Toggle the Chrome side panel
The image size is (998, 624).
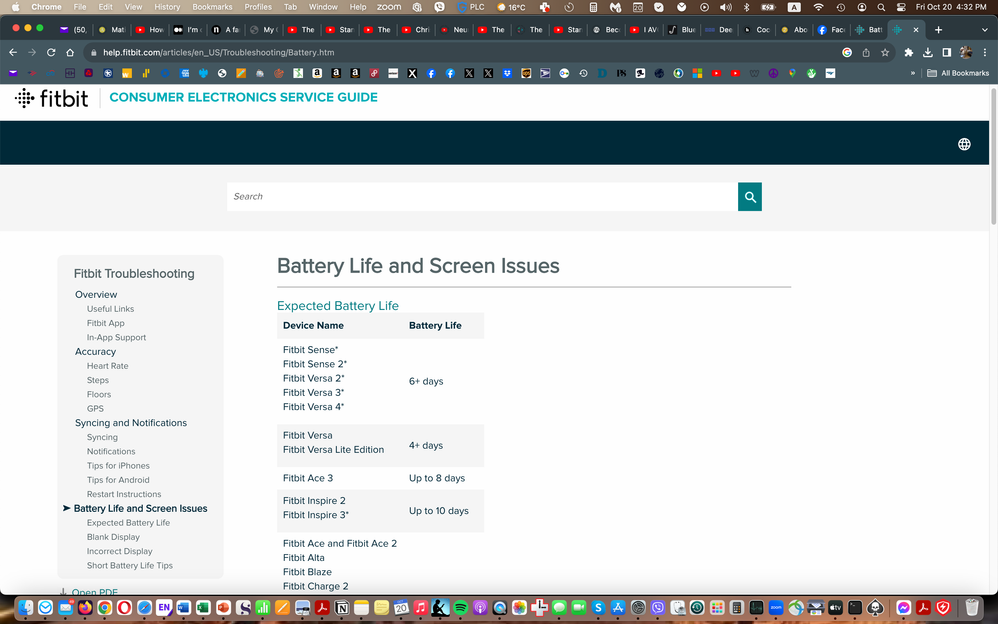[x=946, y=52]
